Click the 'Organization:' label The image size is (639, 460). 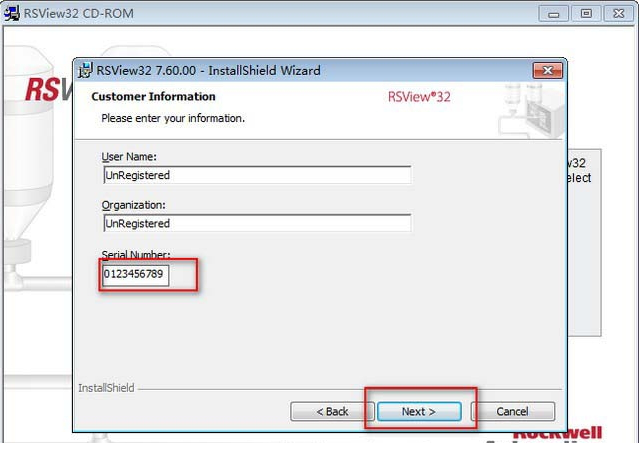(134, 205)
